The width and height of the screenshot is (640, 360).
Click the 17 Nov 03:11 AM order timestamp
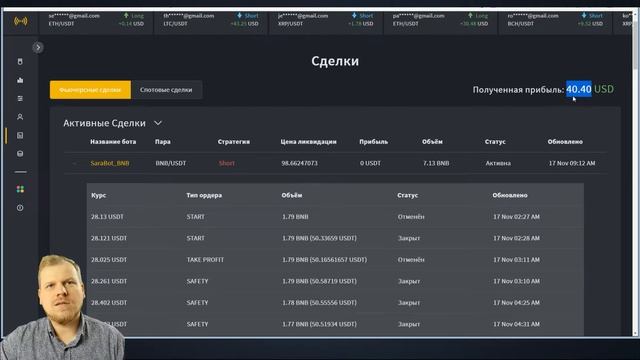point(516,260)
